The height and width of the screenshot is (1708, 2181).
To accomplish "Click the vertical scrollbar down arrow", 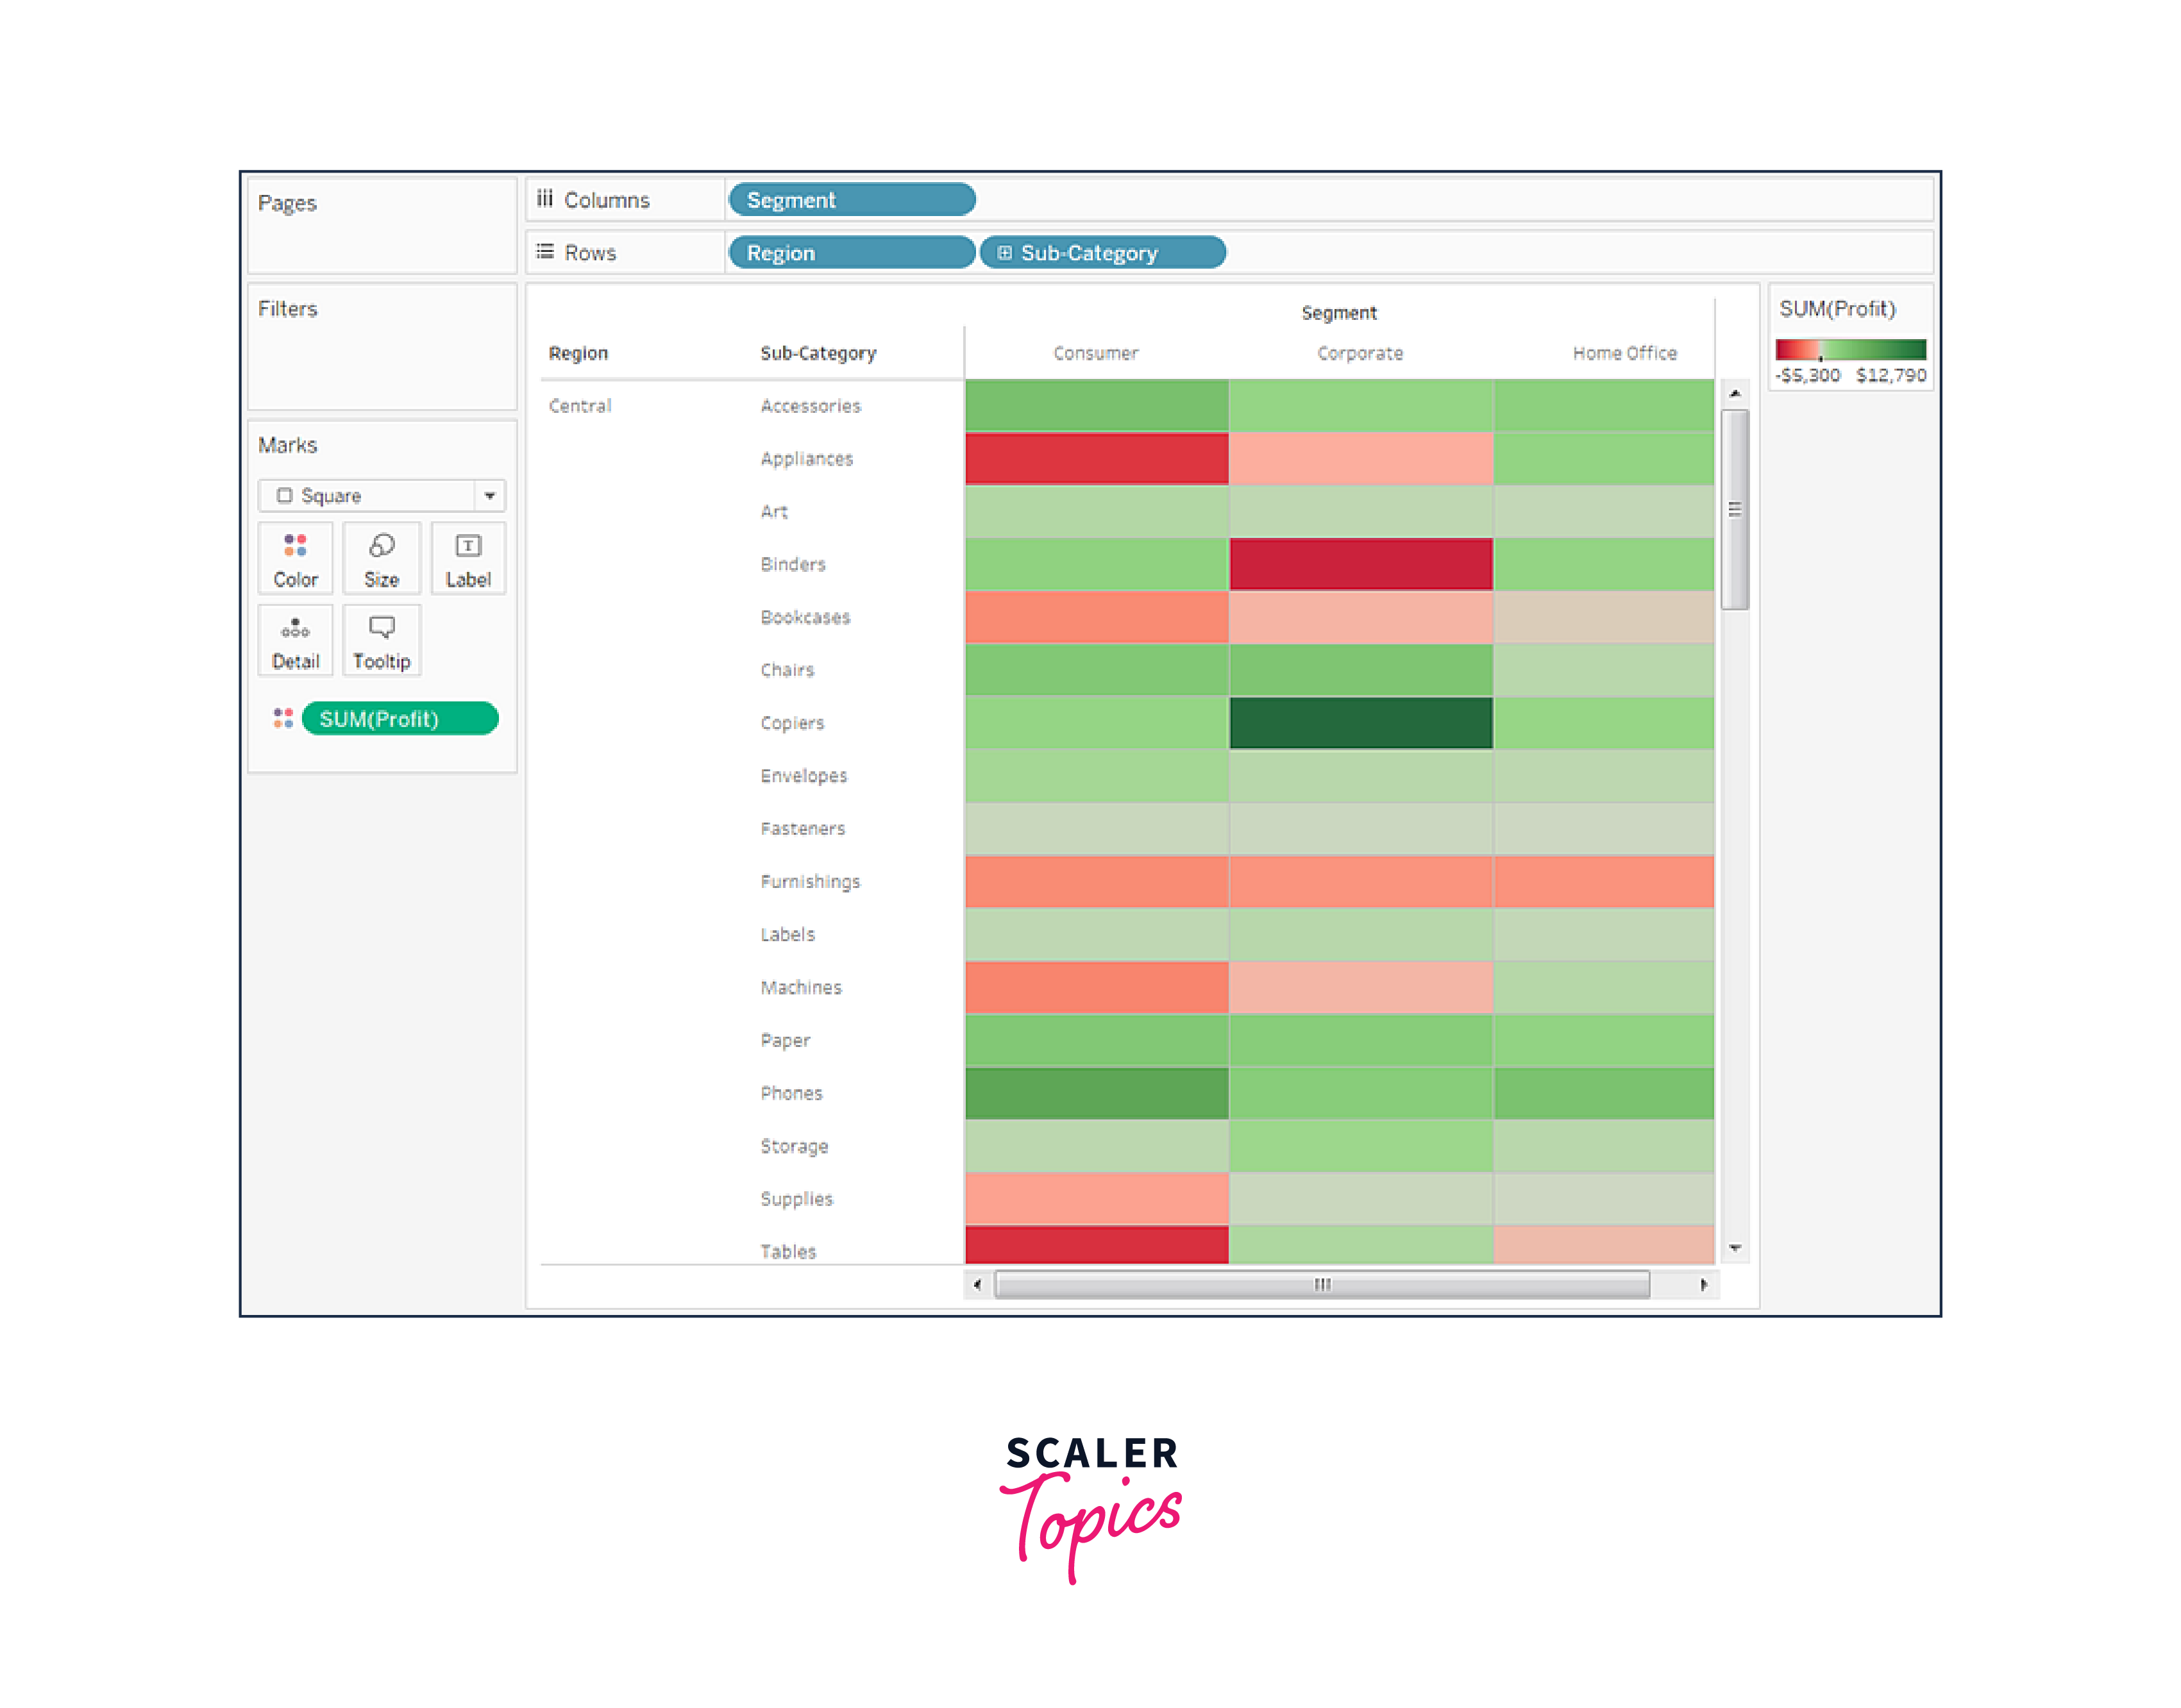I will pos(1735,1248).
